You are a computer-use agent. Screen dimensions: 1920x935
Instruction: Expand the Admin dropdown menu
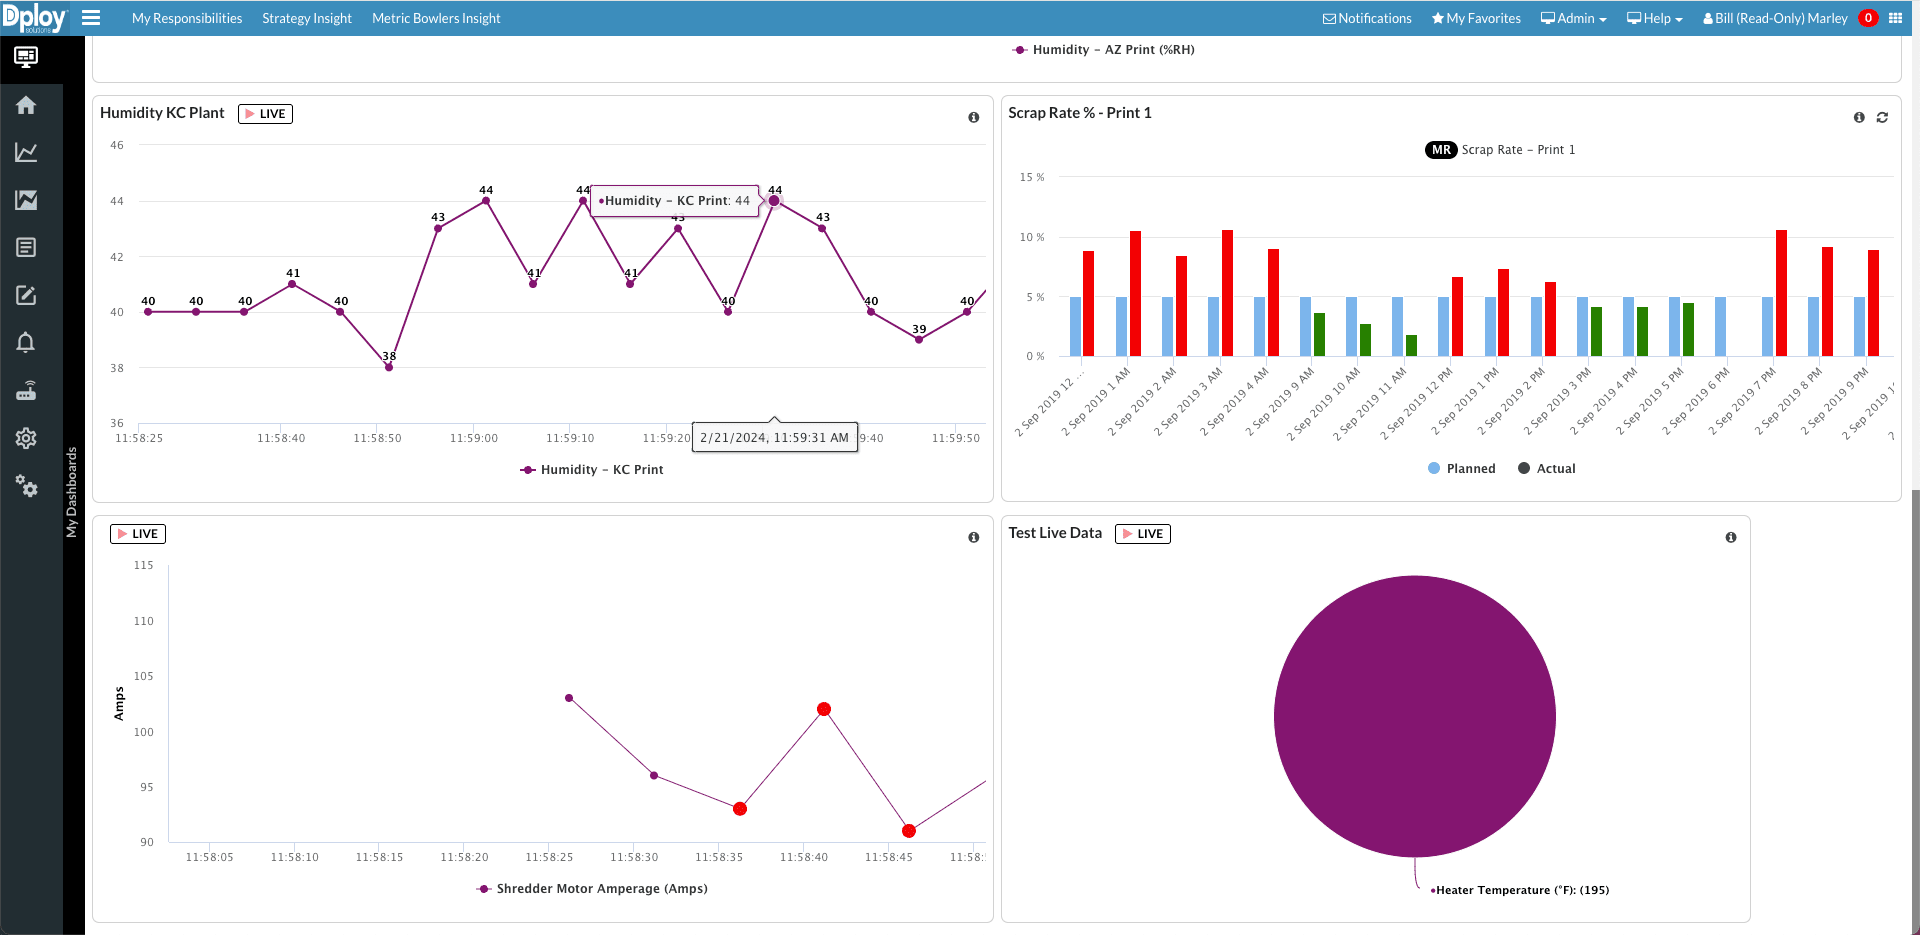1573,17
